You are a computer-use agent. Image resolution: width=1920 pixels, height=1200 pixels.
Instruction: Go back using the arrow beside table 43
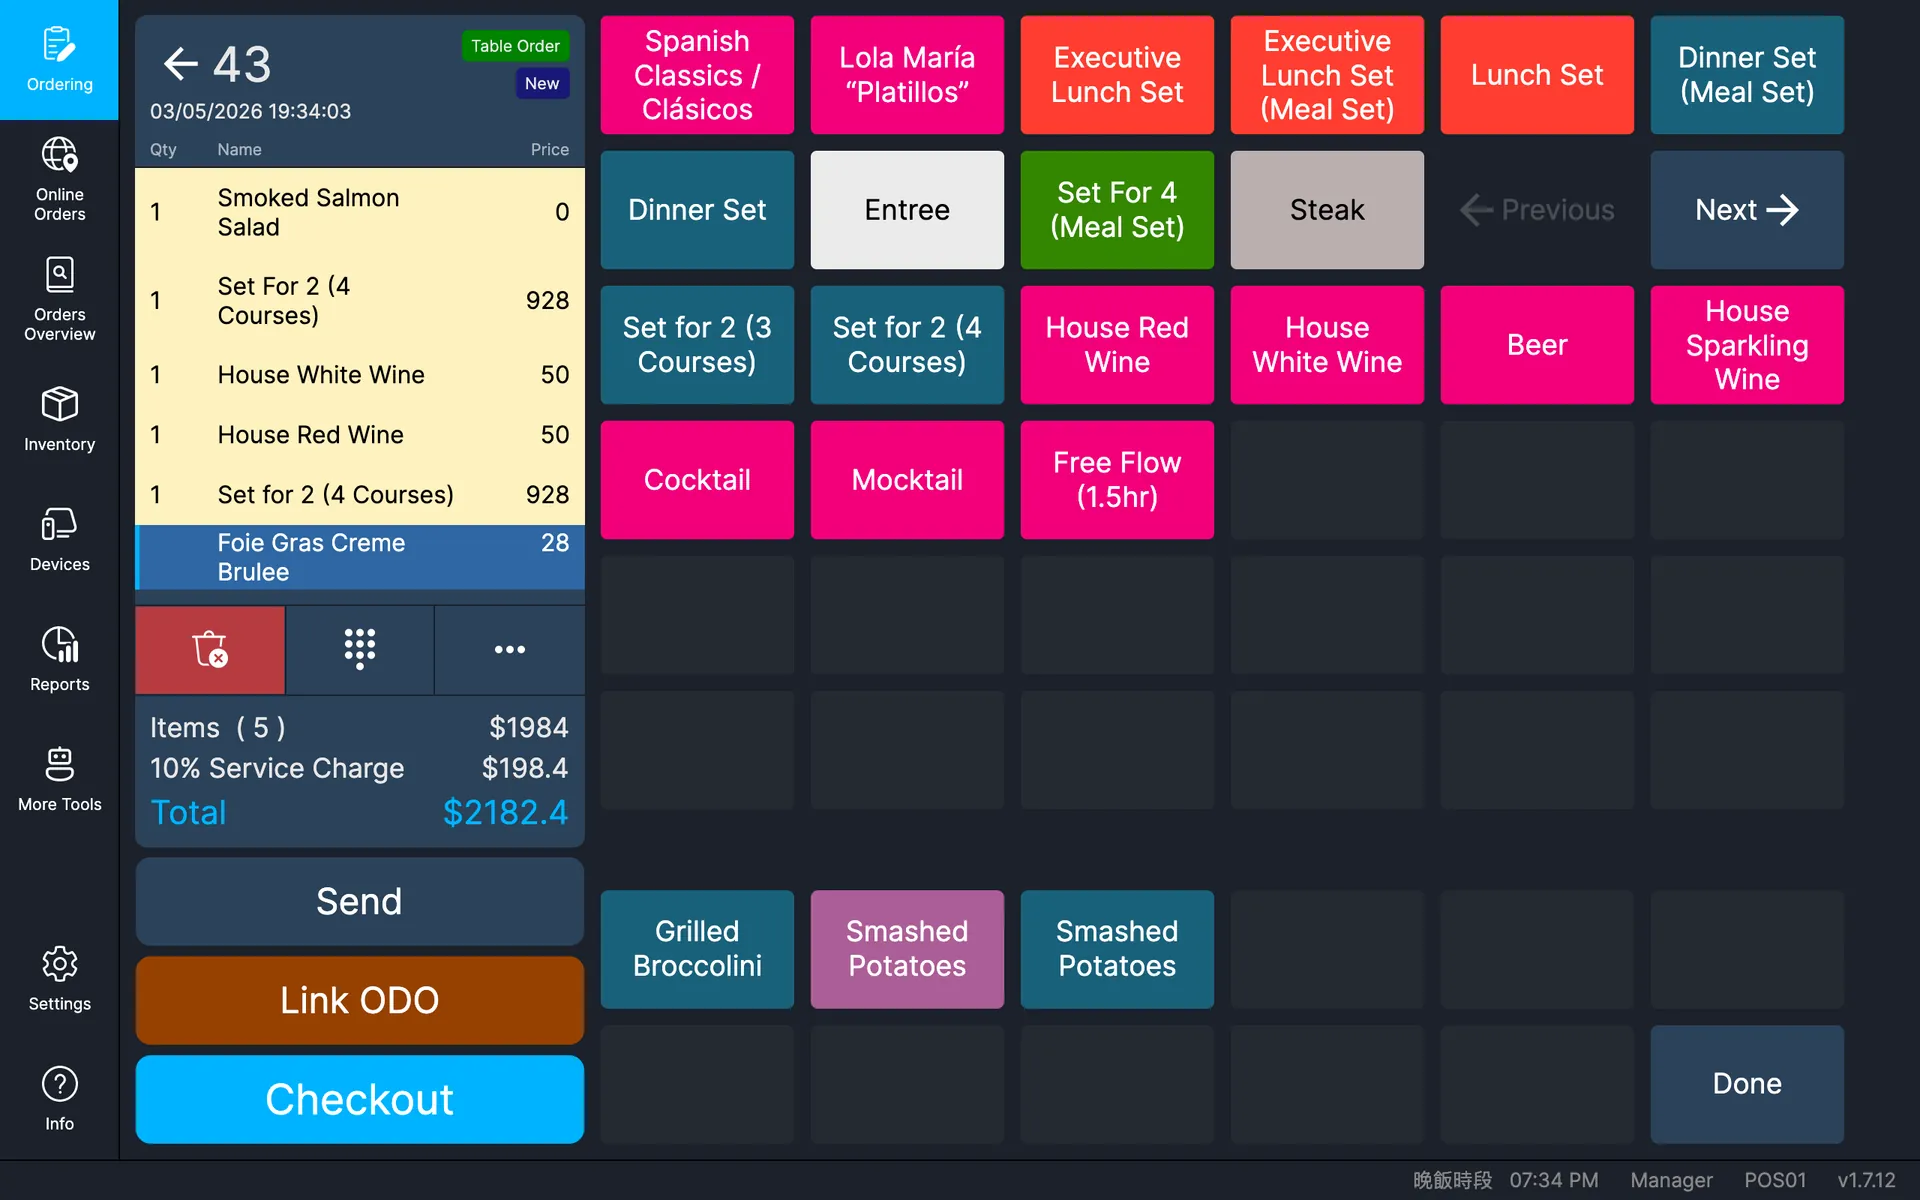[181, 64]
